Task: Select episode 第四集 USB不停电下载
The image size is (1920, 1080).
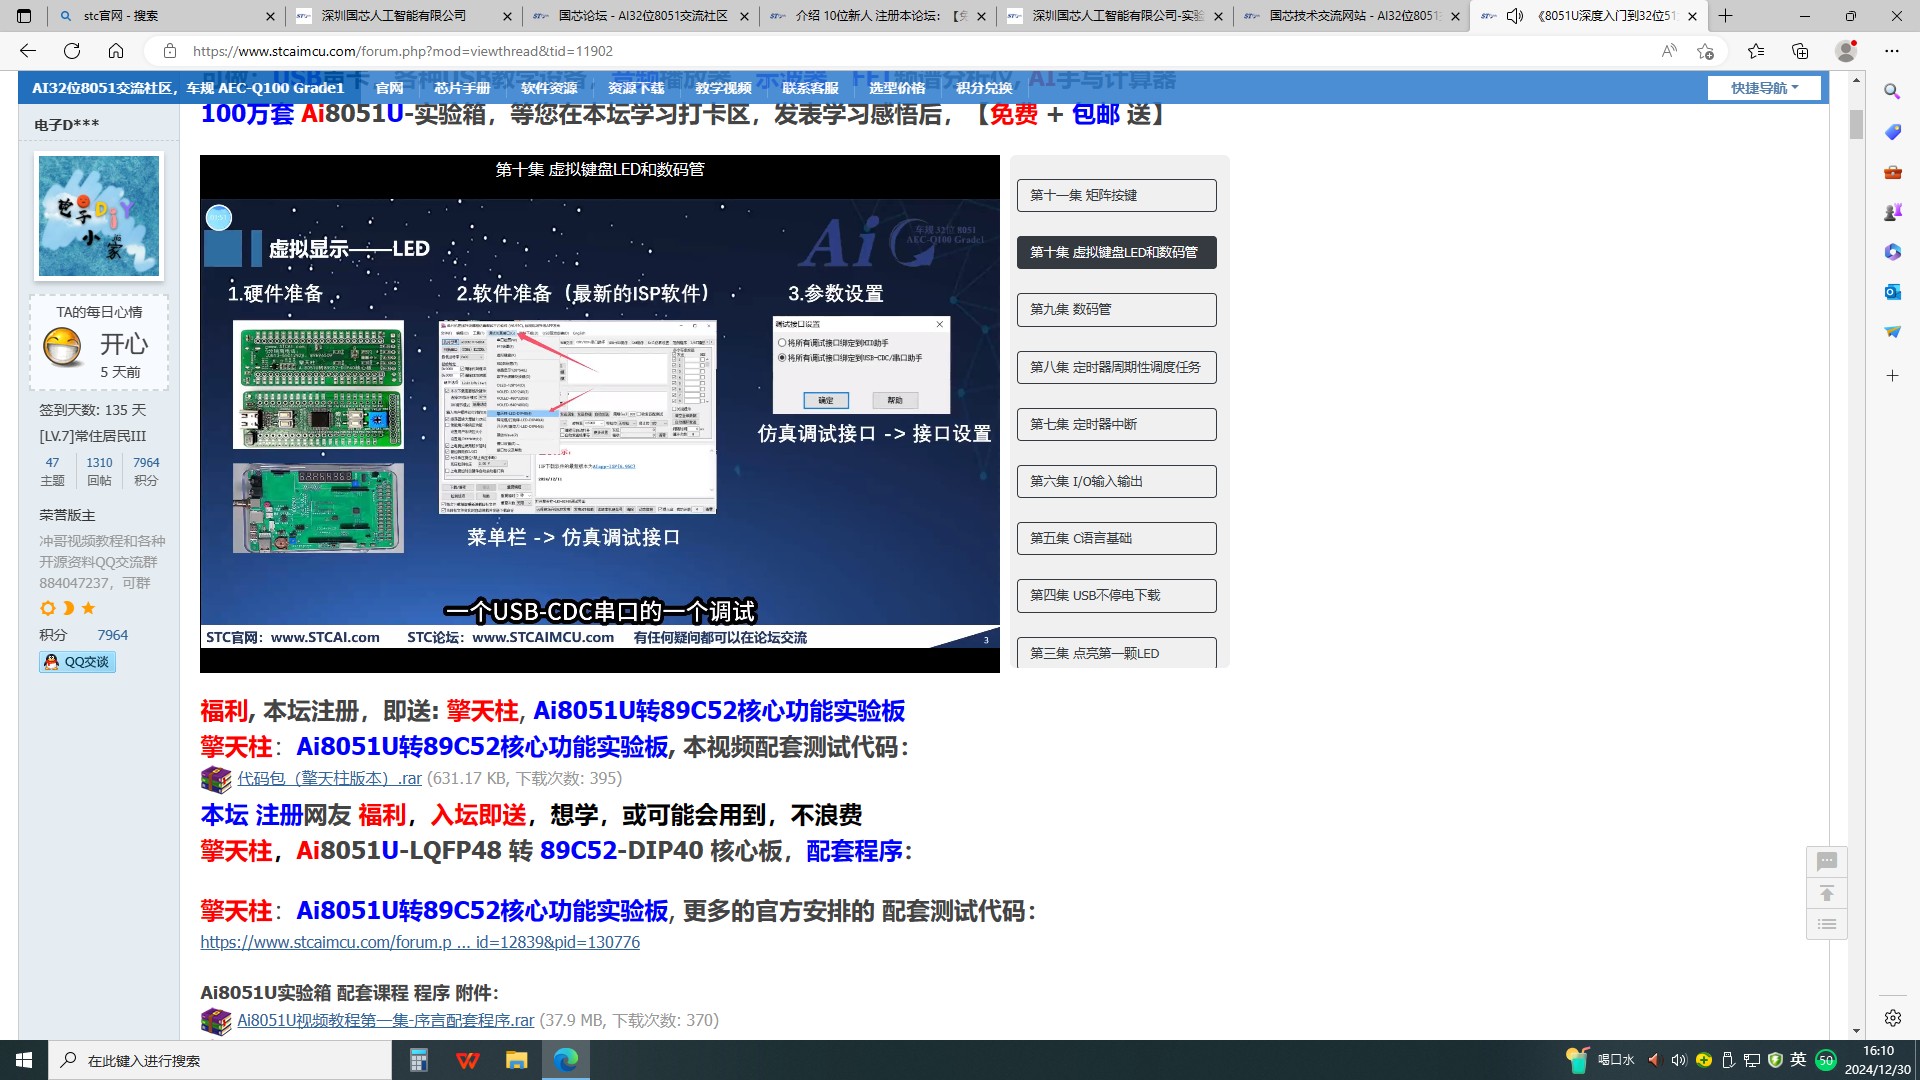Action: click(1117, 596)
